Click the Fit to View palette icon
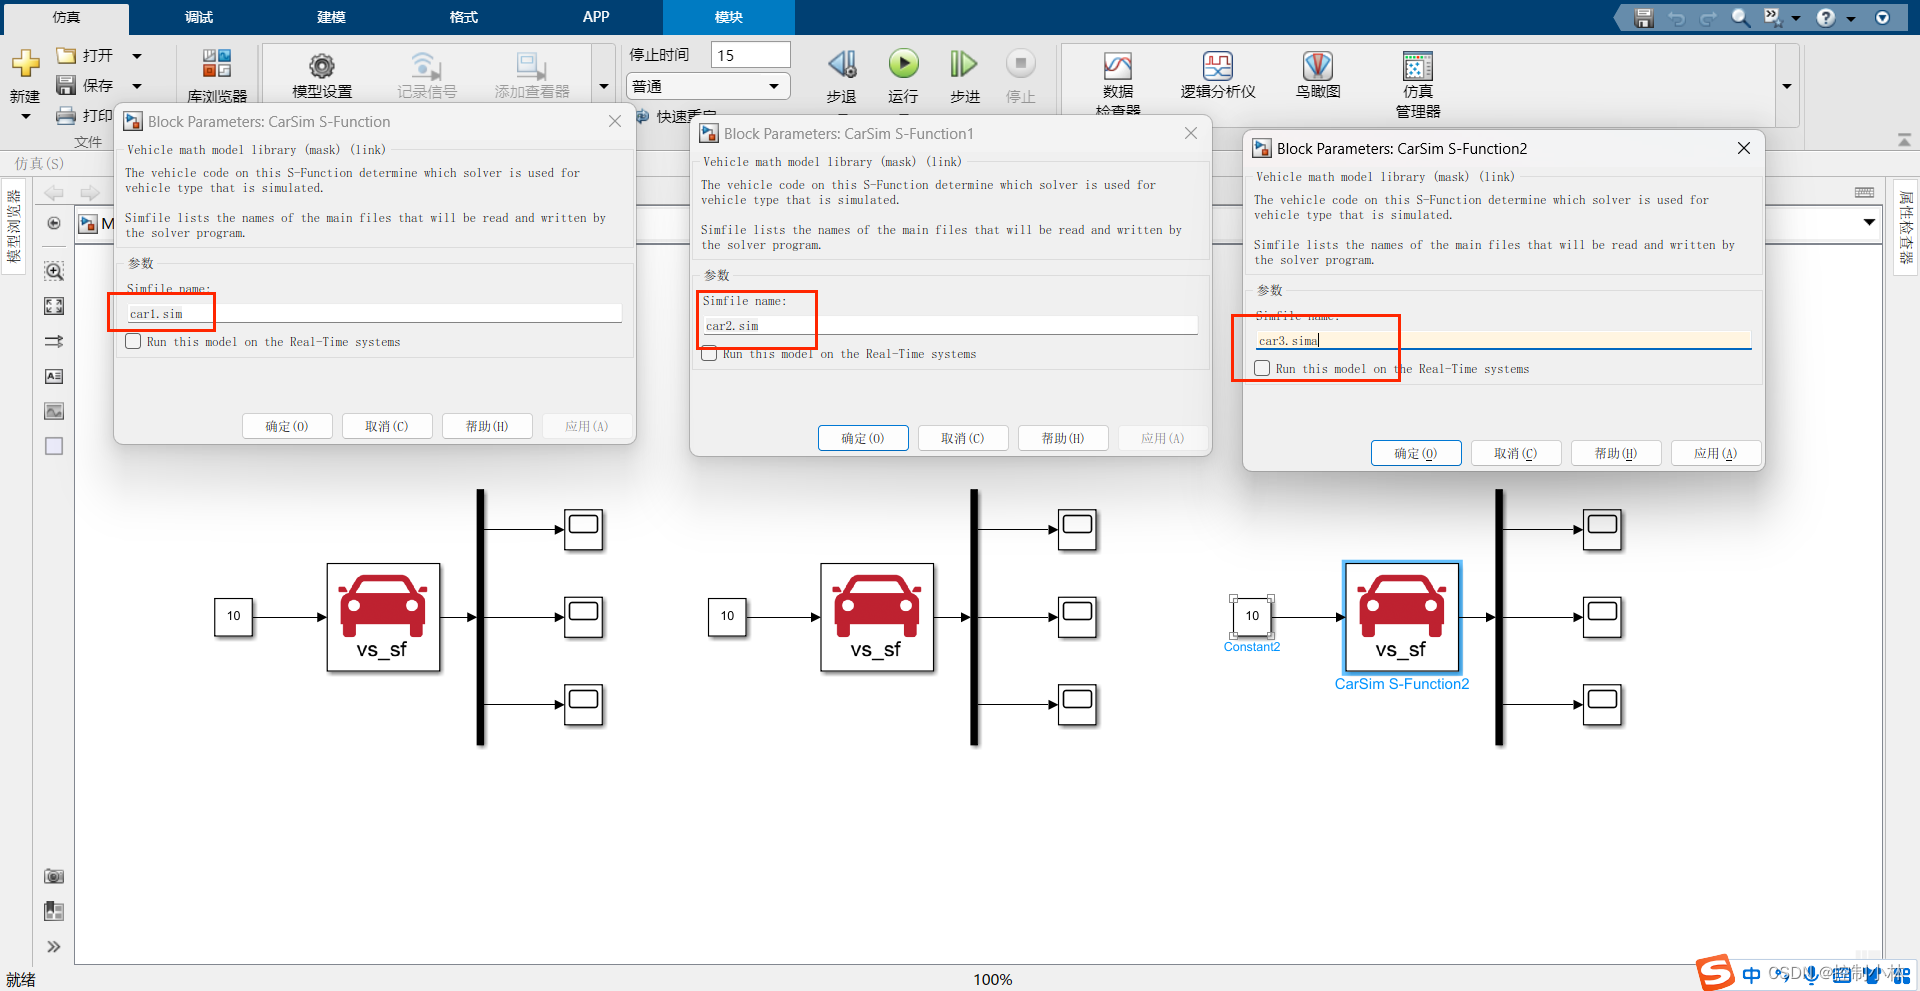The height and width of the screenshot is (991, 1920). pyautogui.click(x=54, y=306)
